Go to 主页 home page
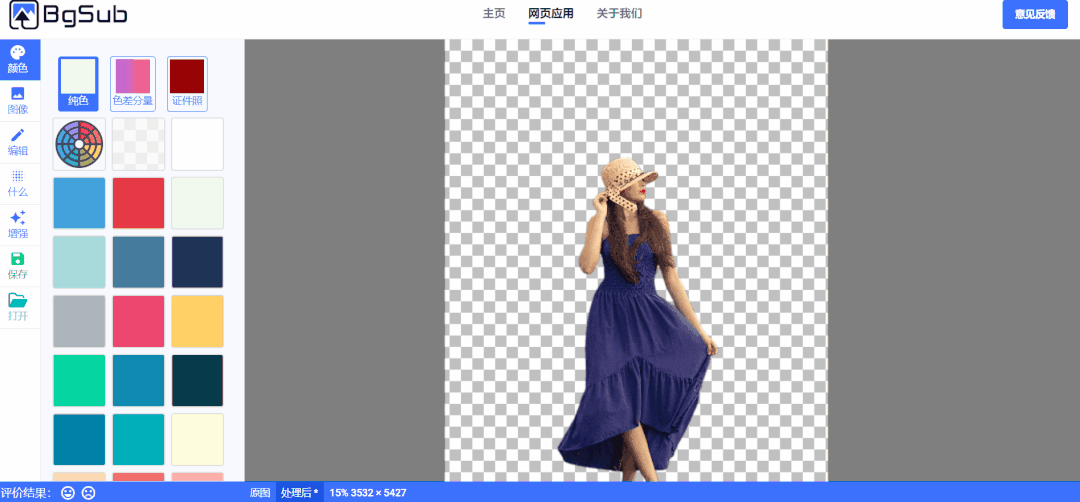Viewport: 1080px width, 502px height. coord(494,14)
